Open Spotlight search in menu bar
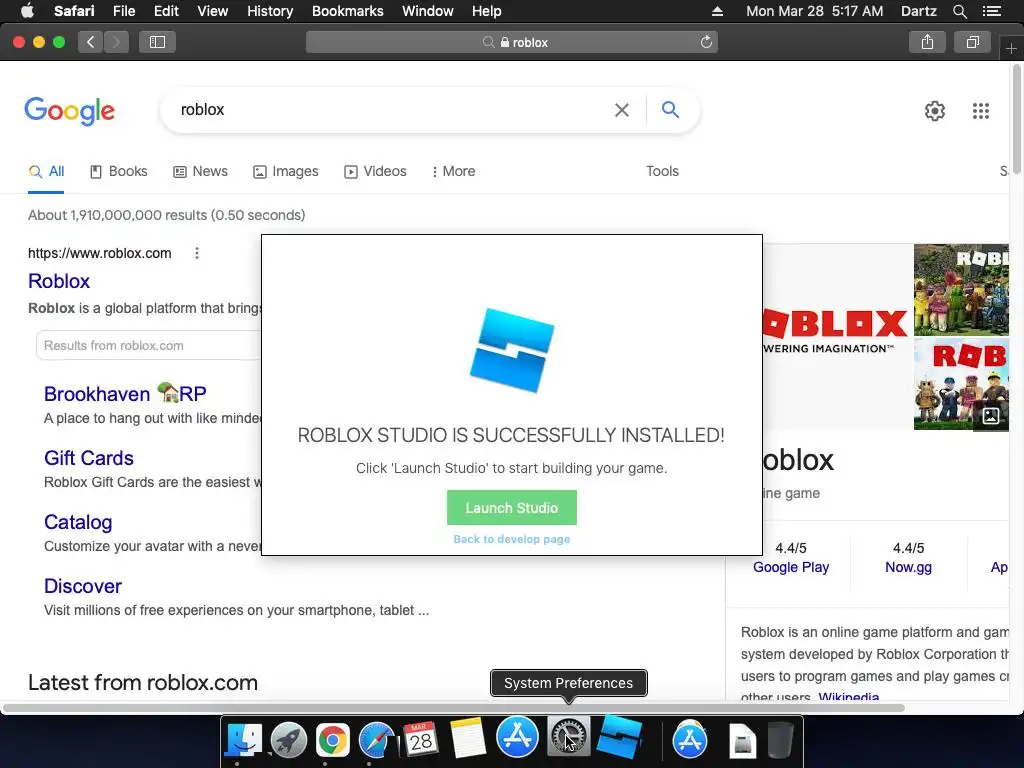 960,11
